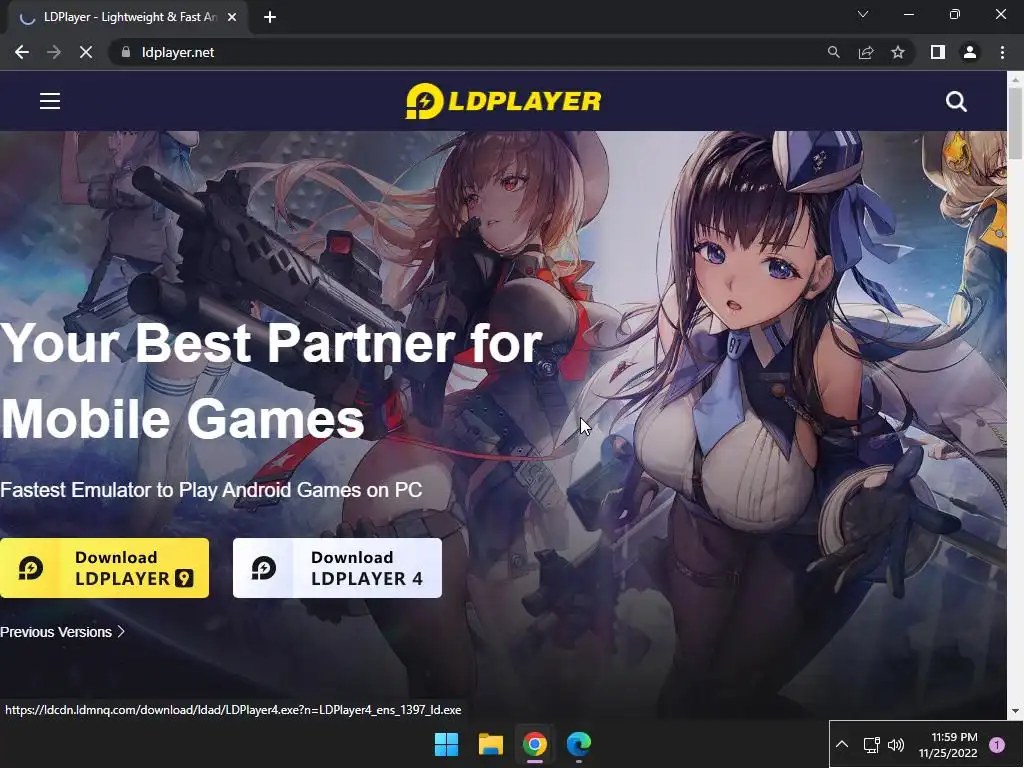
Task: Click the volume speaker icon in tray
Action: [896, 744]
